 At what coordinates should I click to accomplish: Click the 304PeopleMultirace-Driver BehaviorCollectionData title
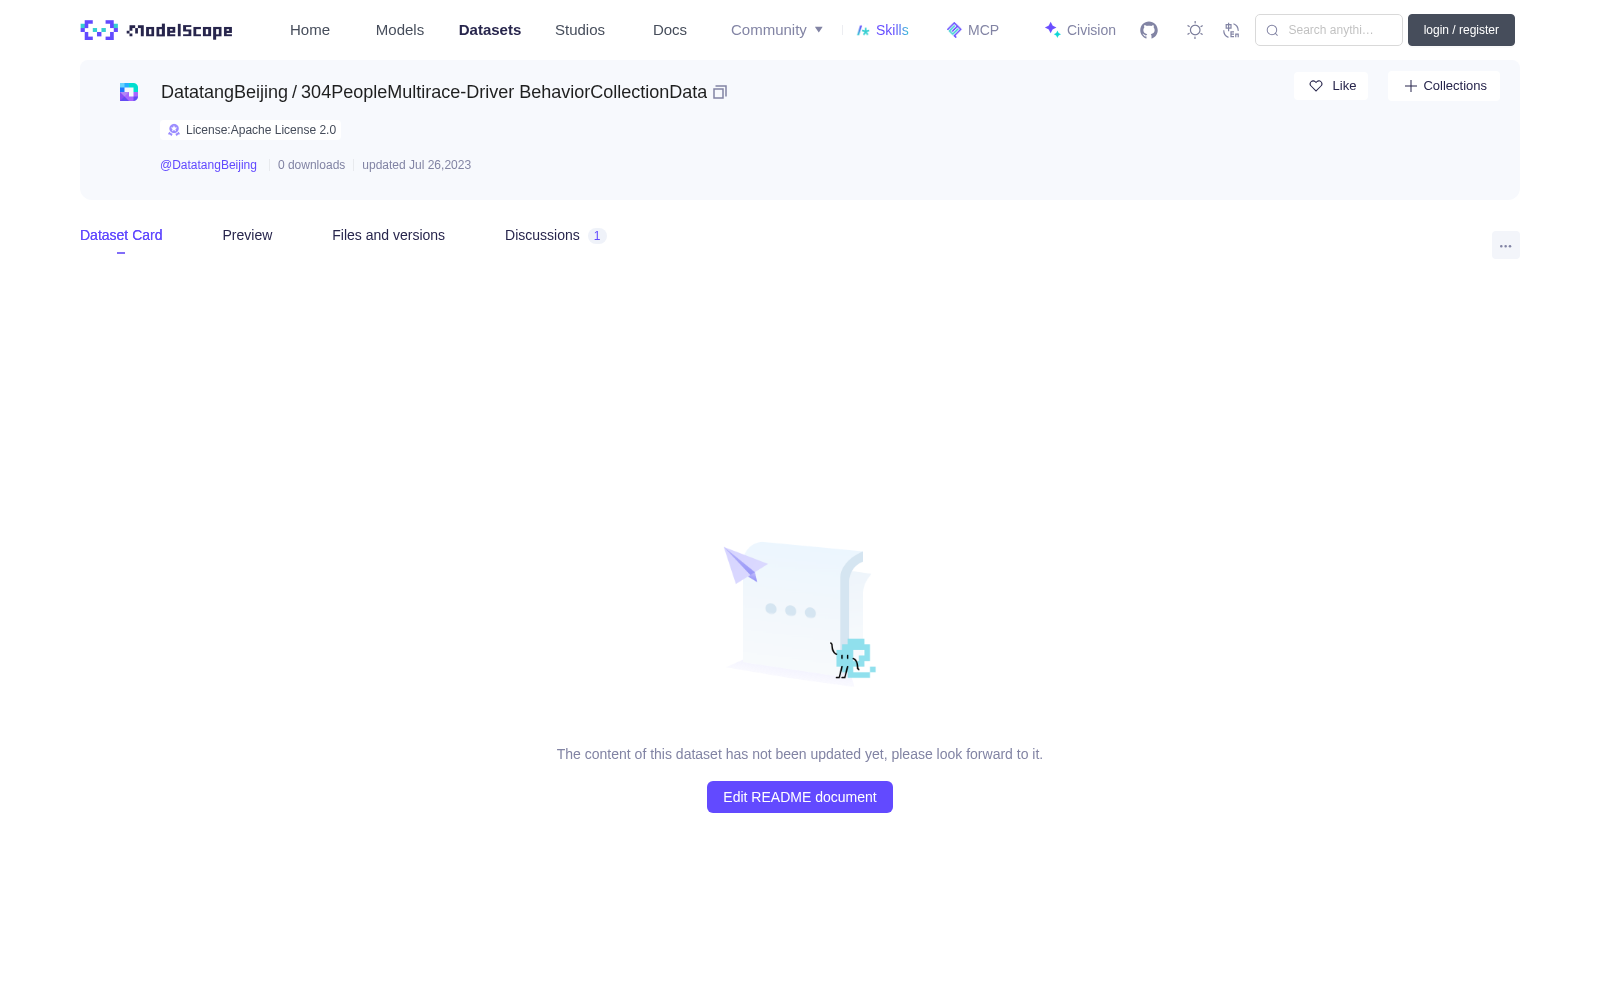pos(504,92)
